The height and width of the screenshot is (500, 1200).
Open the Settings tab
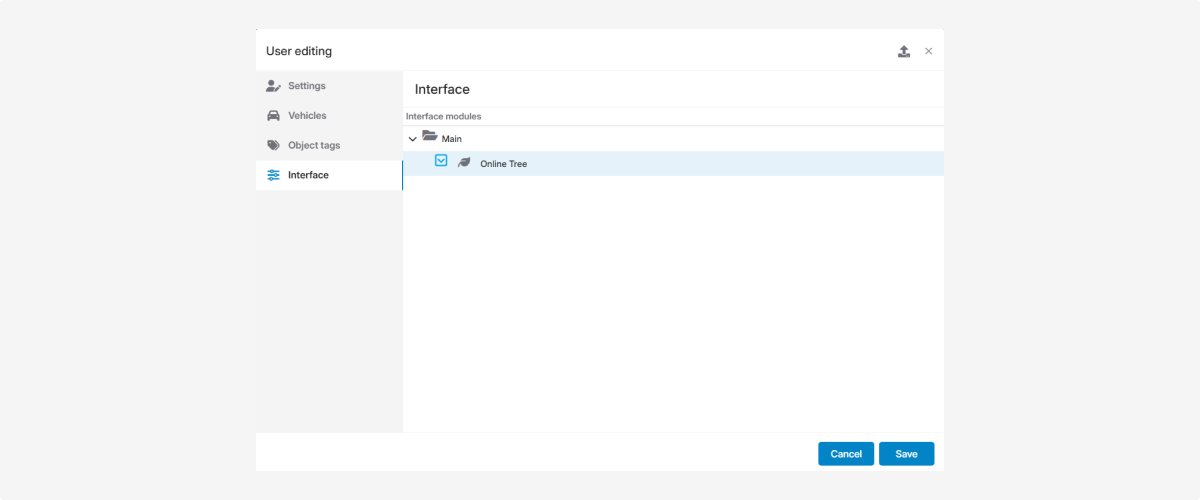(x=307, y=86)
